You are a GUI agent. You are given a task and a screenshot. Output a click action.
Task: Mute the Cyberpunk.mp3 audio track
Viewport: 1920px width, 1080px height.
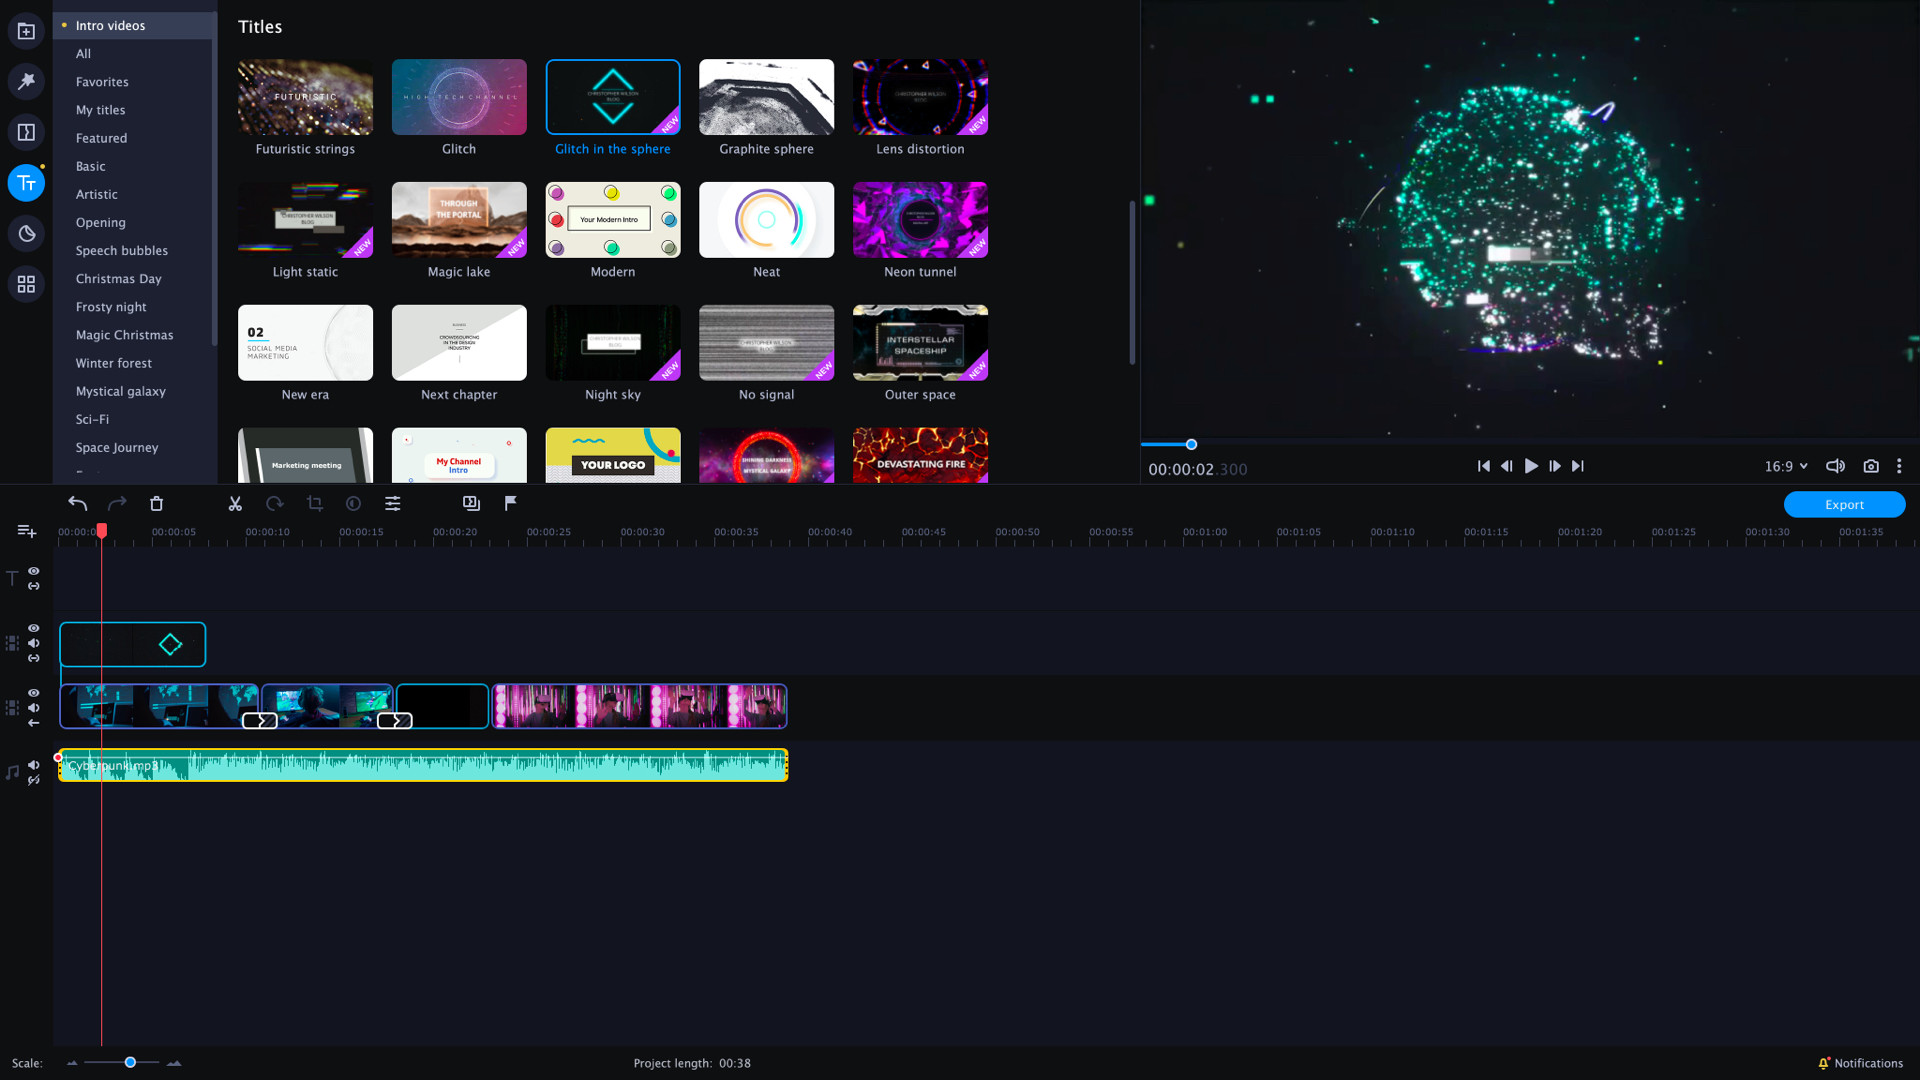point(33,764)
